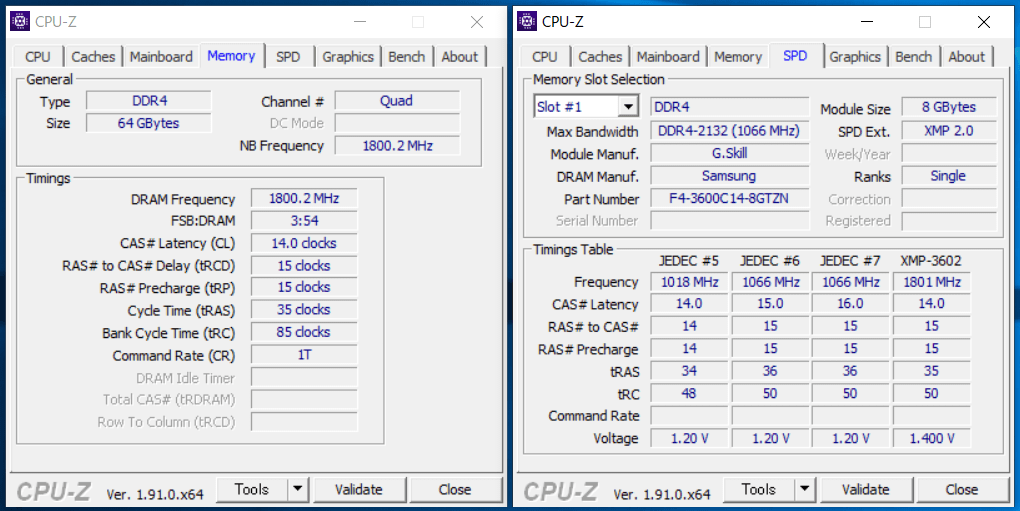This screenshot has height=511, width=1020.
Task: Switch to Caches tab in right window
Action: point(600,57)
